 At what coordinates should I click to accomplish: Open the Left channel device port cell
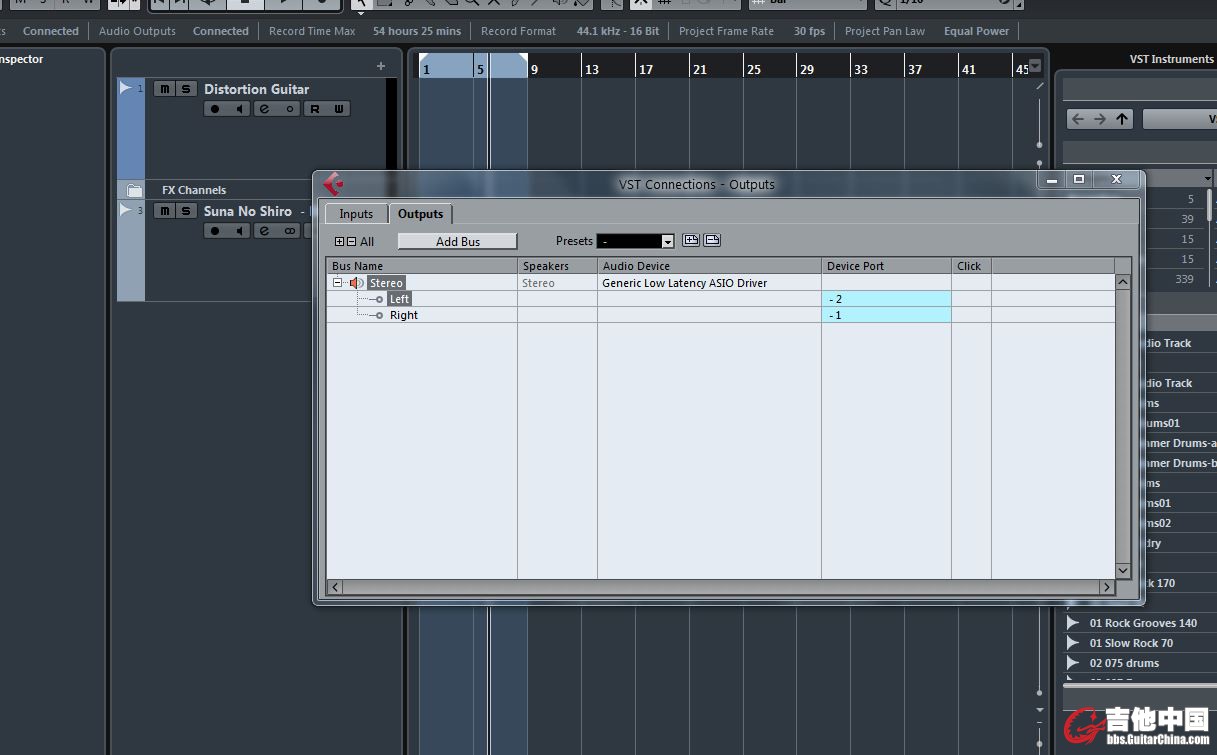(x=886, y=299)
